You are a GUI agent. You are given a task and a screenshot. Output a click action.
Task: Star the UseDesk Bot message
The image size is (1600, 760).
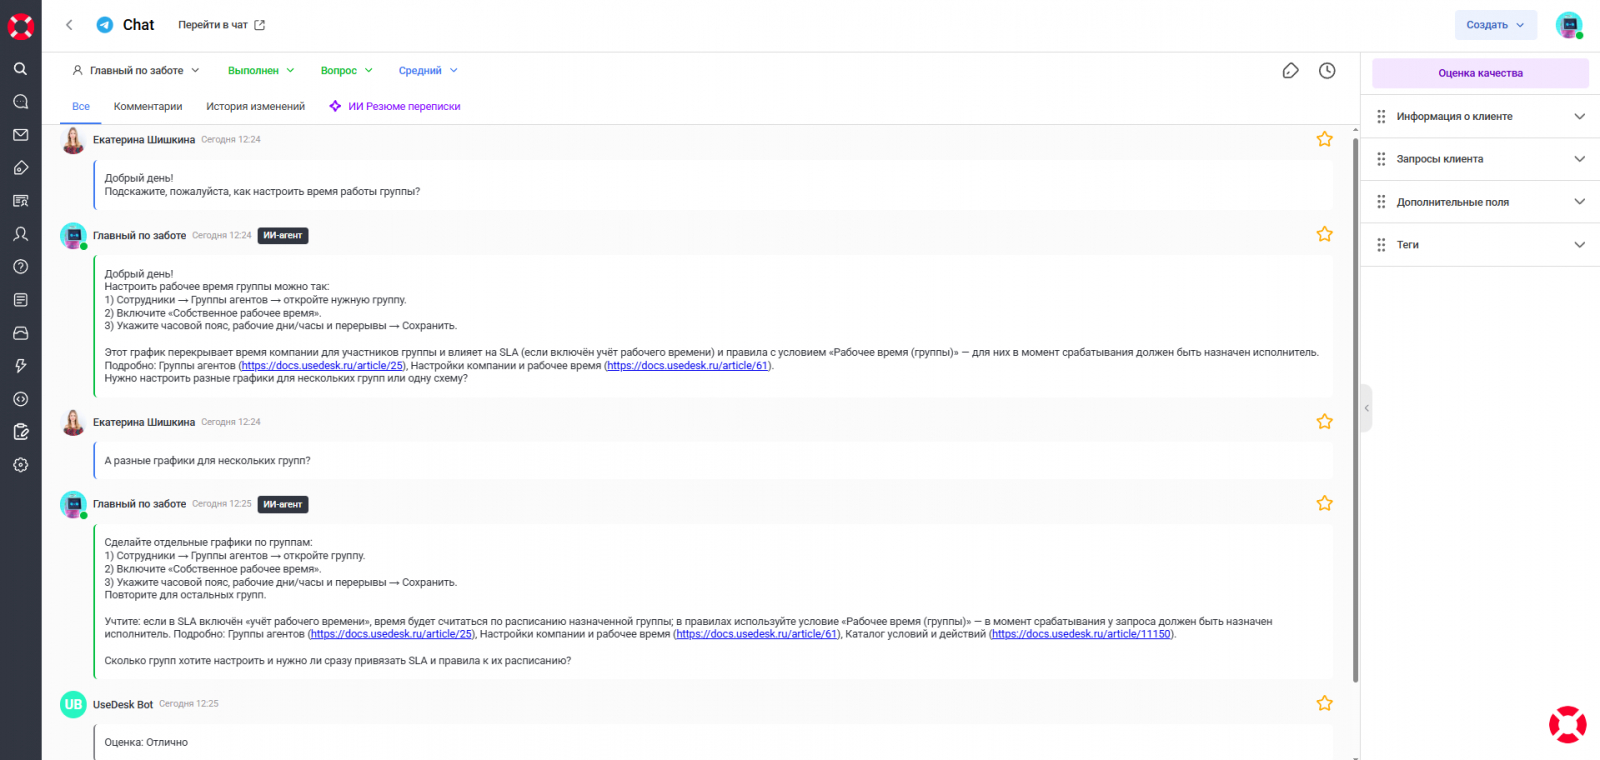click(x=1324, y=704)
